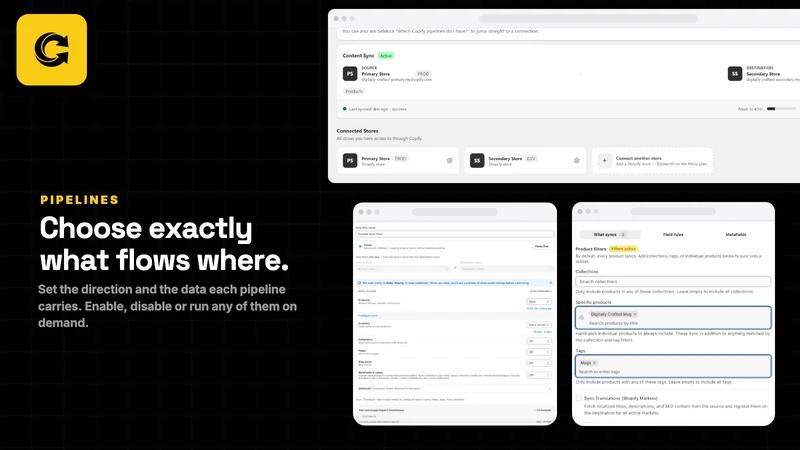Switch to the What syncs tab
The width and height of the screenshot is (800, 450).
pyautogui.click(x=609, y=235)
